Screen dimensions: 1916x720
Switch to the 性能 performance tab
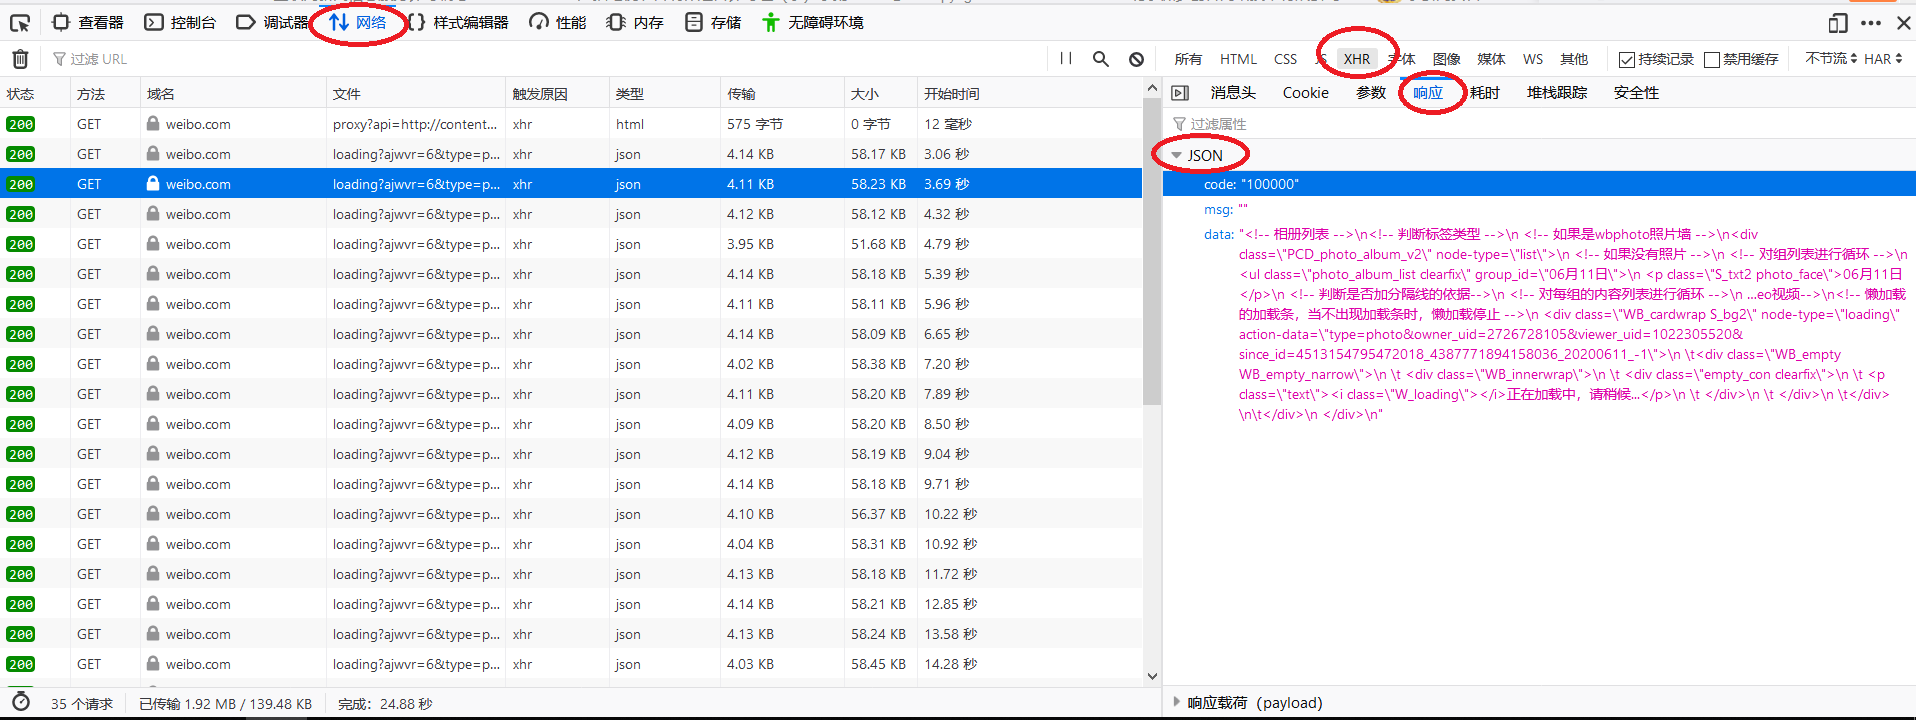pos(558,22)
